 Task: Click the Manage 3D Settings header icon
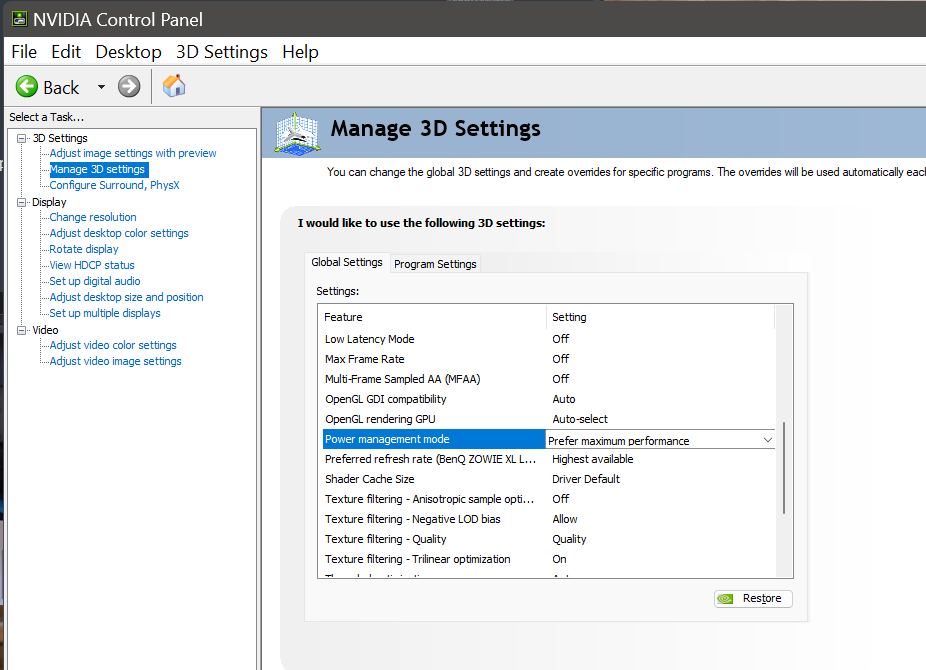(298, 133)
